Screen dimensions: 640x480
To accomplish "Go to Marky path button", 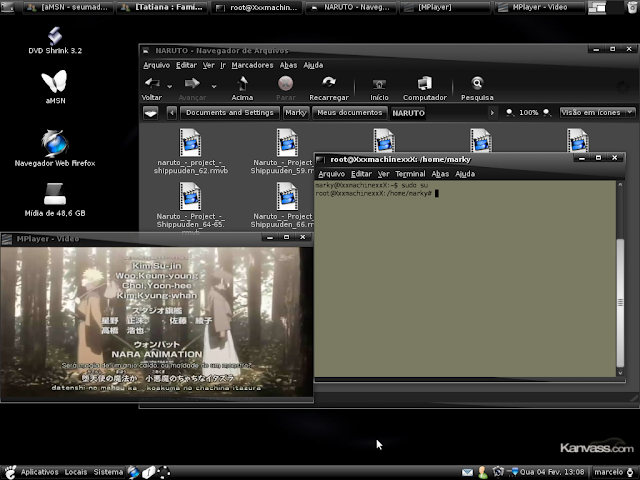I will pyautogui.click(x=296, y=113).
